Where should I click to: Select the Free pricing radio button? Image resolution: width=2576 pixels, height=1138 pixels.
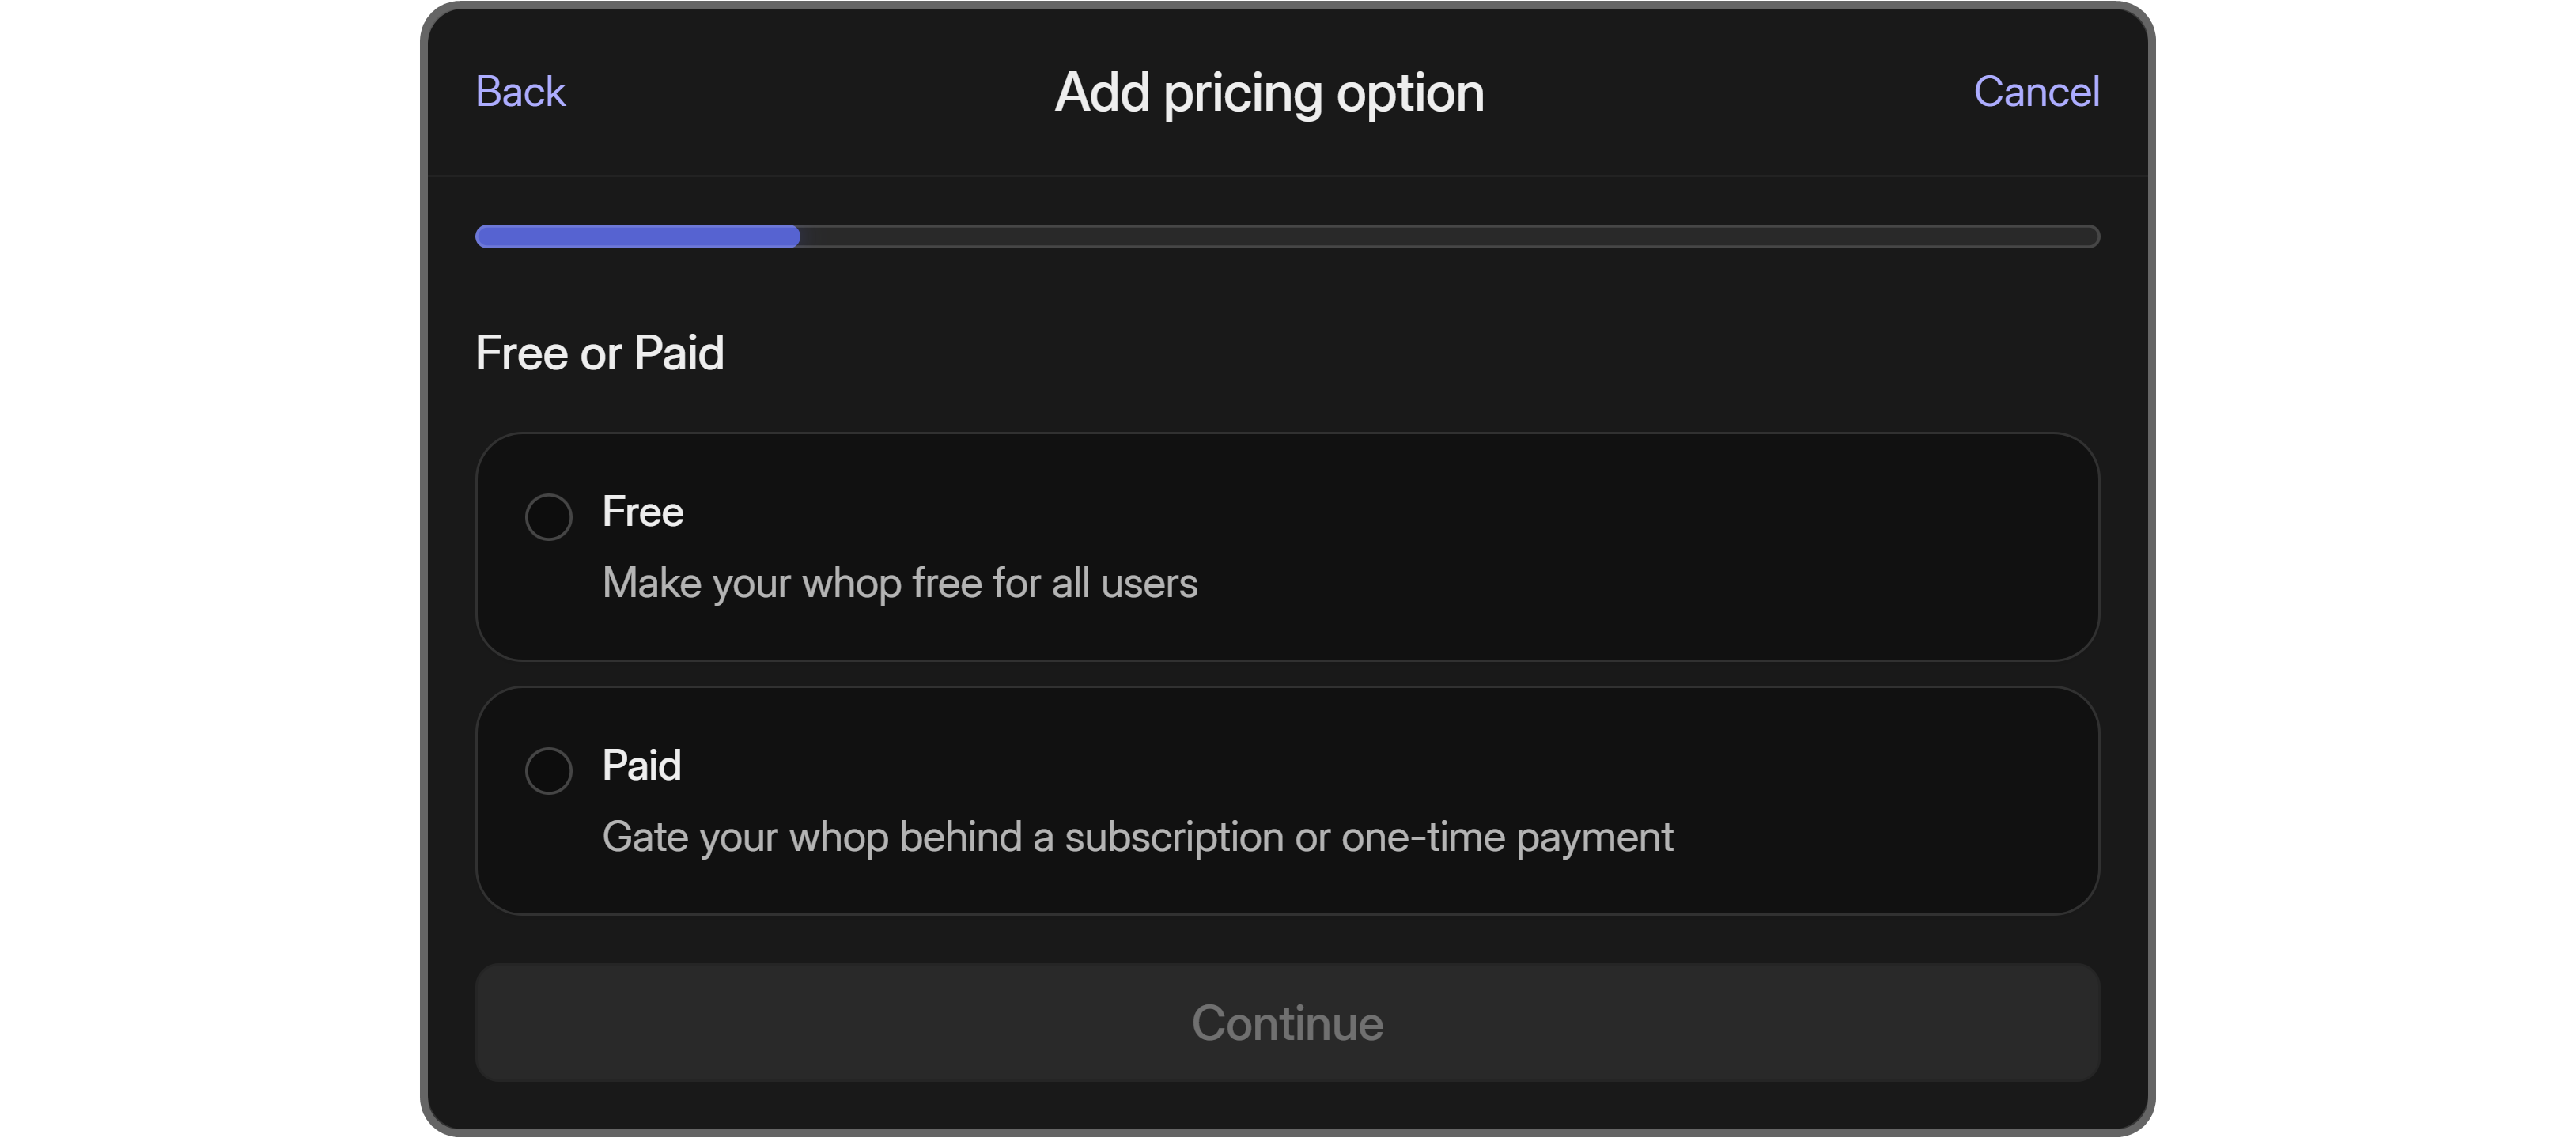tap(548, 517)
